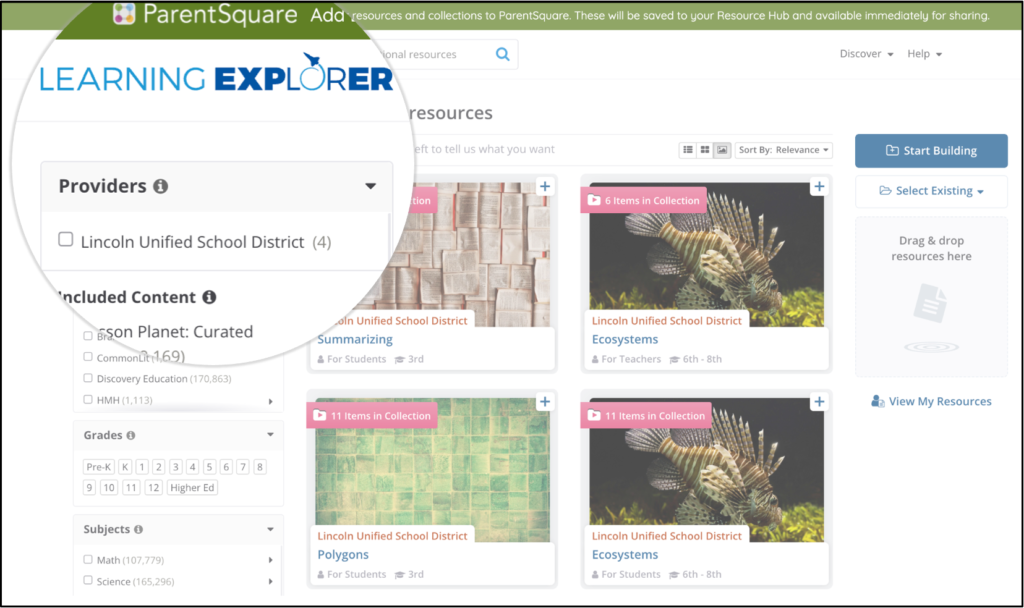Screen dimensions: 1024x608
Task: Toggle grade 12 filter
Action: tap(153, 488)
